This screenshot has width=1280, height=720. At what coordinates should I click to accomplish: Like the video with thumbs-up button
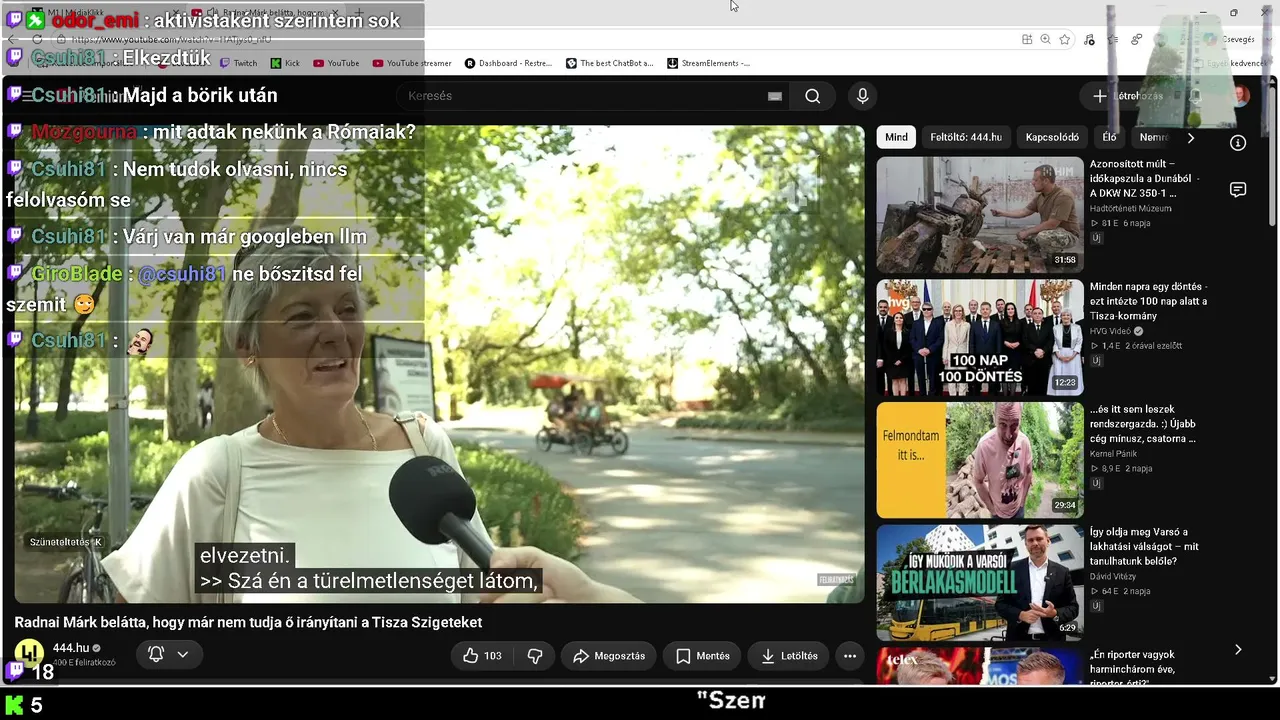coord(482,656)
